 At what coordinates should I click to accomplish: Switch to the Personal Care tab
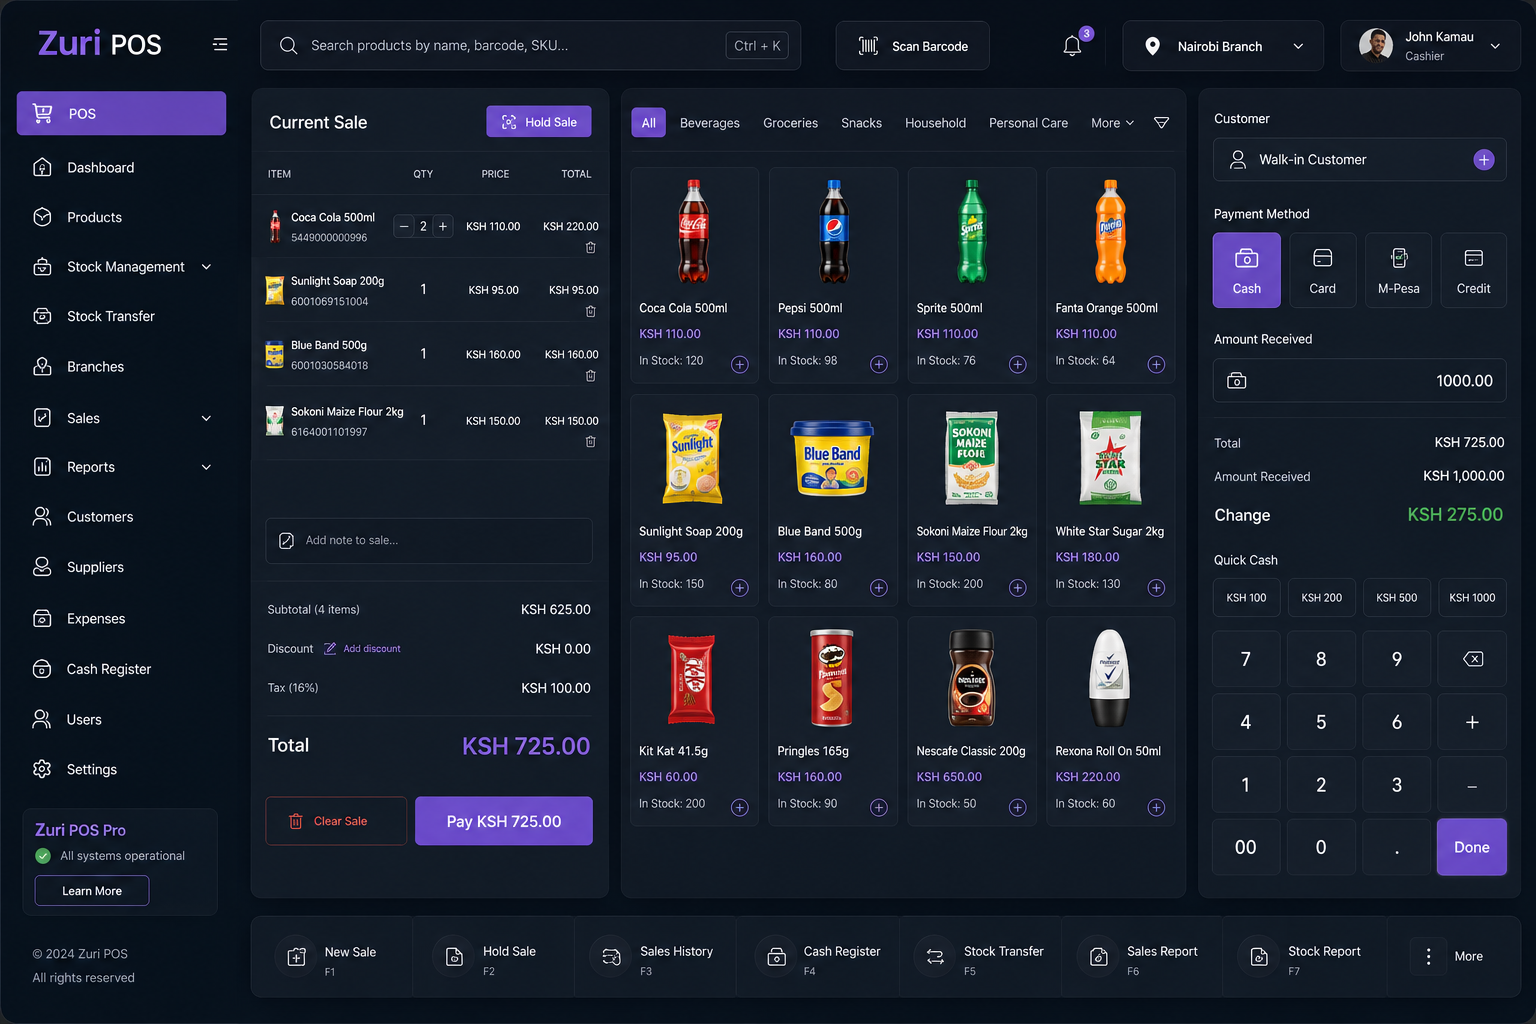coord(1028,123)
